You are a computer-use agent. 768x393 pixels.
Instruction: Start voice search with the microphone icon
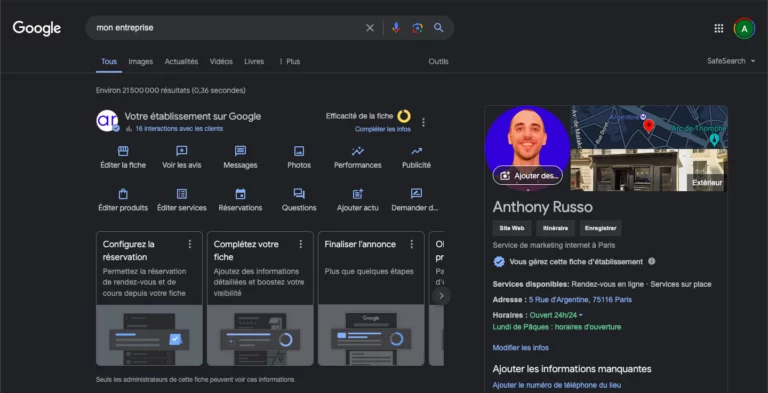[396, 28]
